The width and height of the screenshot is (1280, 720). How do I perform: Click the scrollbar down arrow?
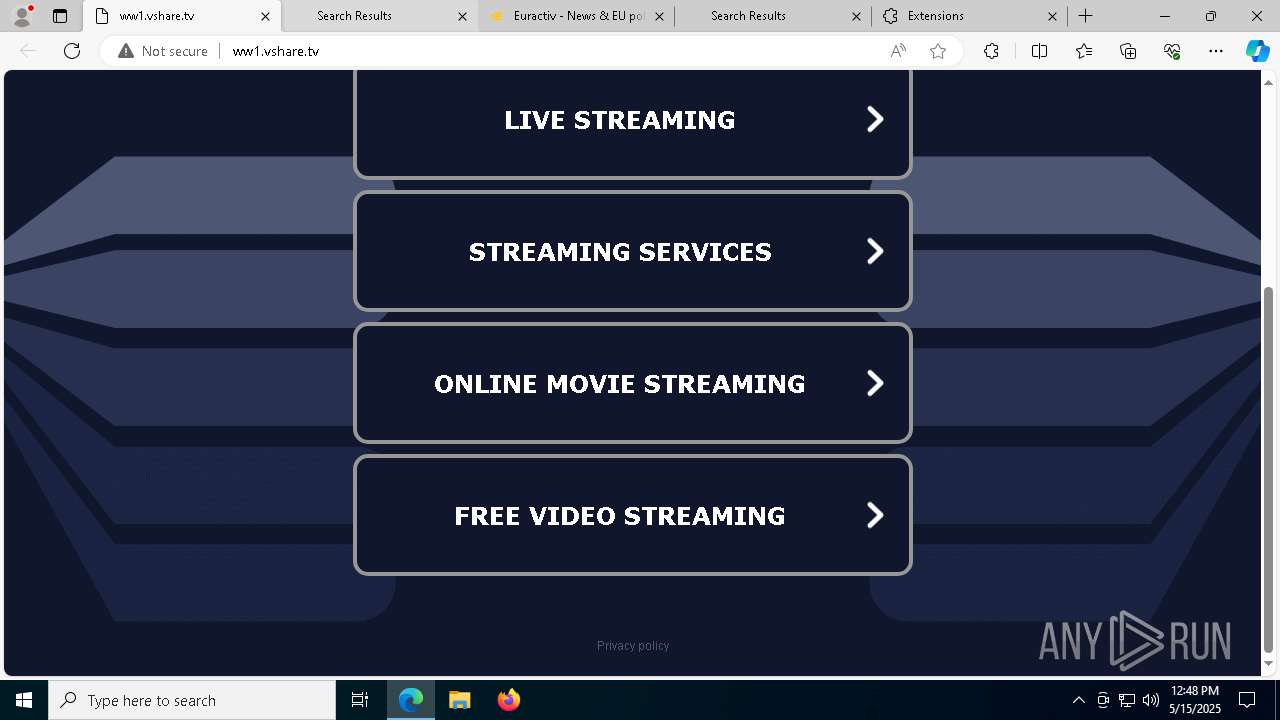1269,664
